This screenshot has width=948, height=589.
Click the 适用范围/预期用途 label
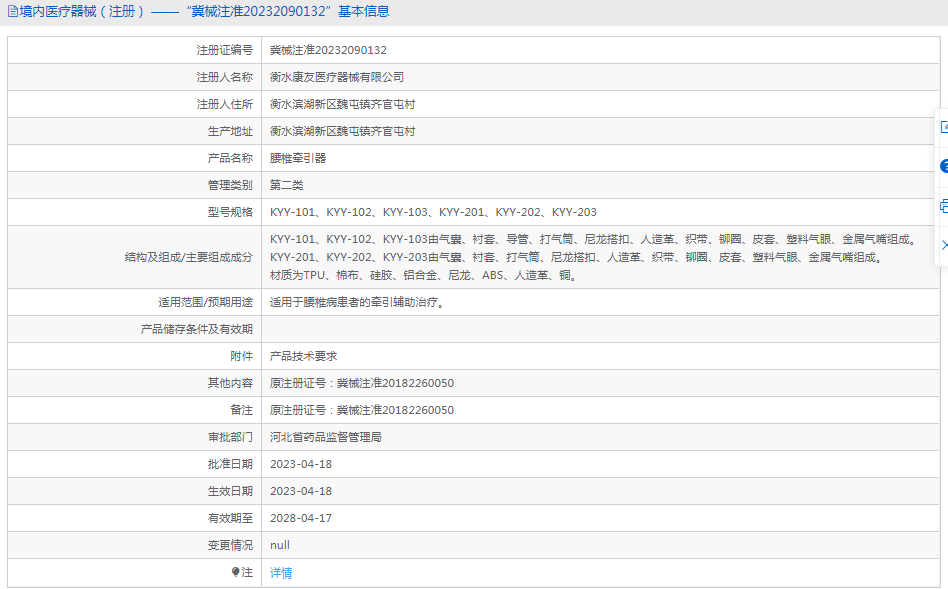tap(206, 302)
